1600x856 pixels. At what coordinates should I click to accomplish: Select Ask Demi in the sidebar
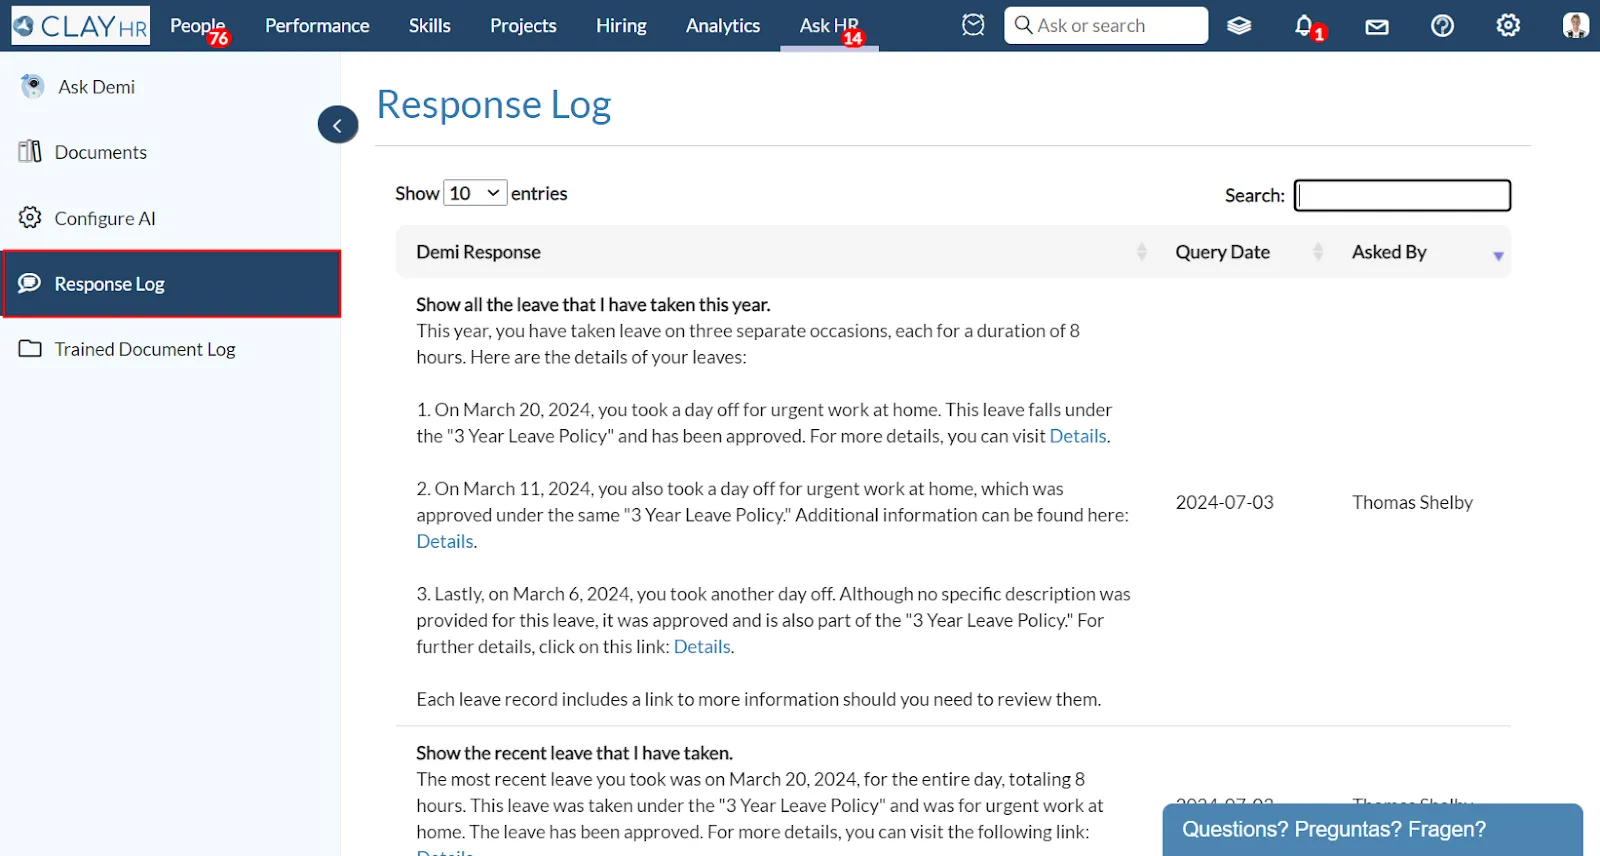pos(96,87)
